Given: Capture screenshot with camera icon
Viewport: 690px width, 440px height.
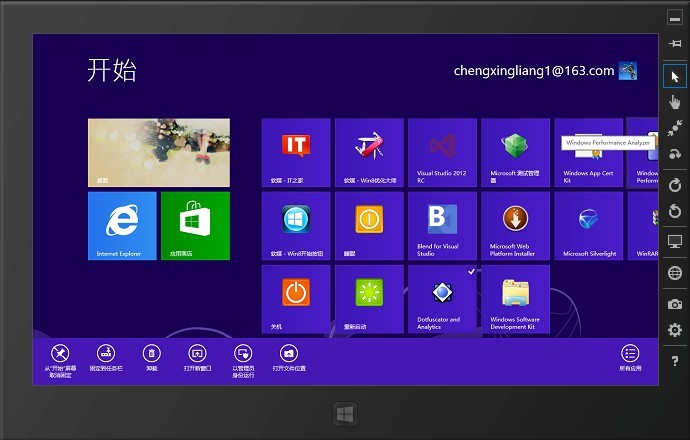Looking at the screenshot, I should click(x=675, y=304).
